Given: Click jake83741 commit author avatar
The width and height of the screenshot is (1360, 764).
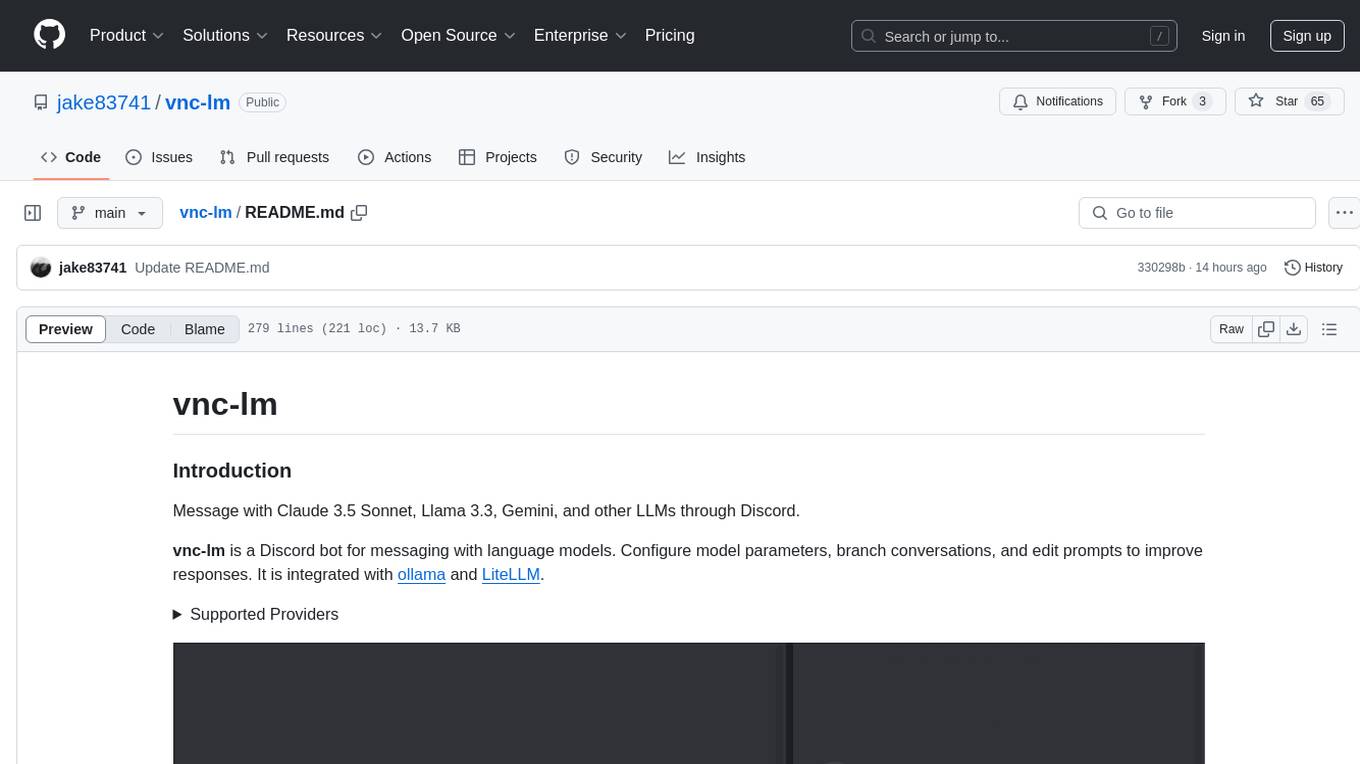Looking at the screenshot, I should [x=41, y=268].
